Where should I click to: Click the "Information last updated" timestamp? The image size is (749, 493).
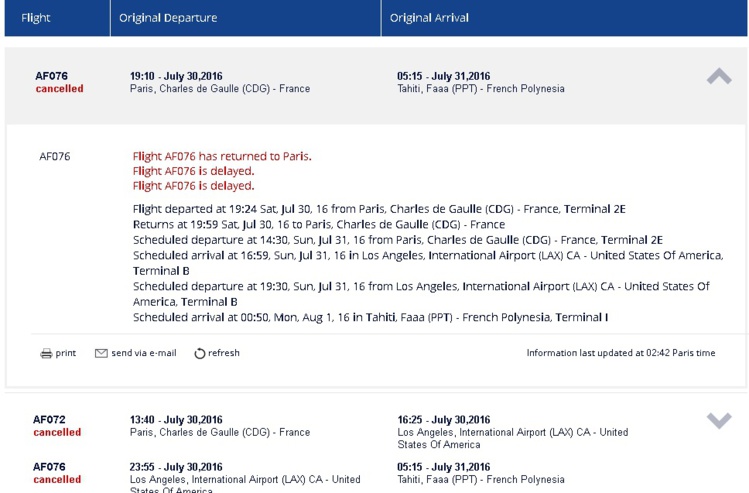pyautogui.click(x=621, y=353)
